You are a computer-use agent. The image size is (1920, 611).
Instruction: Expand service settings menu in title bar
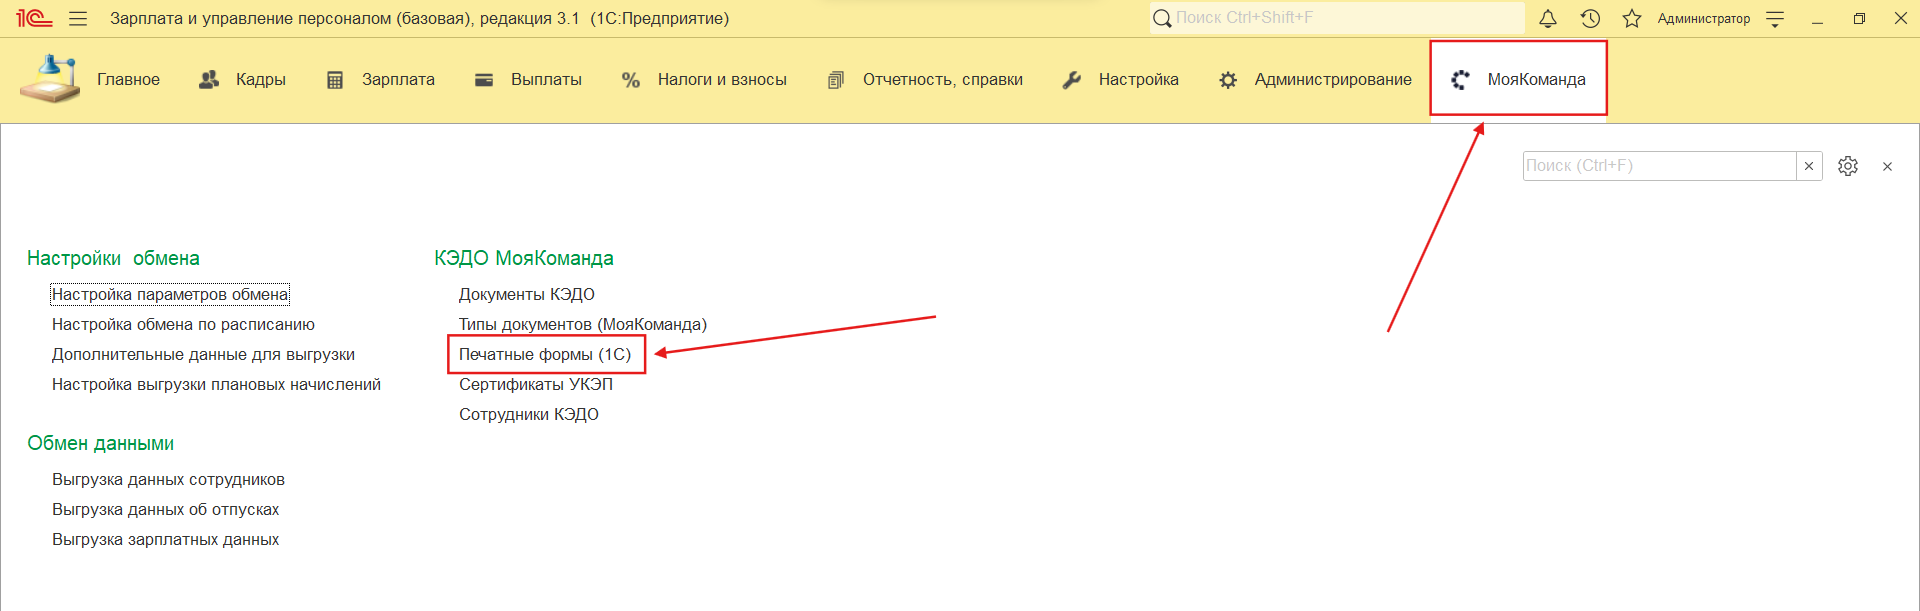1775,19
